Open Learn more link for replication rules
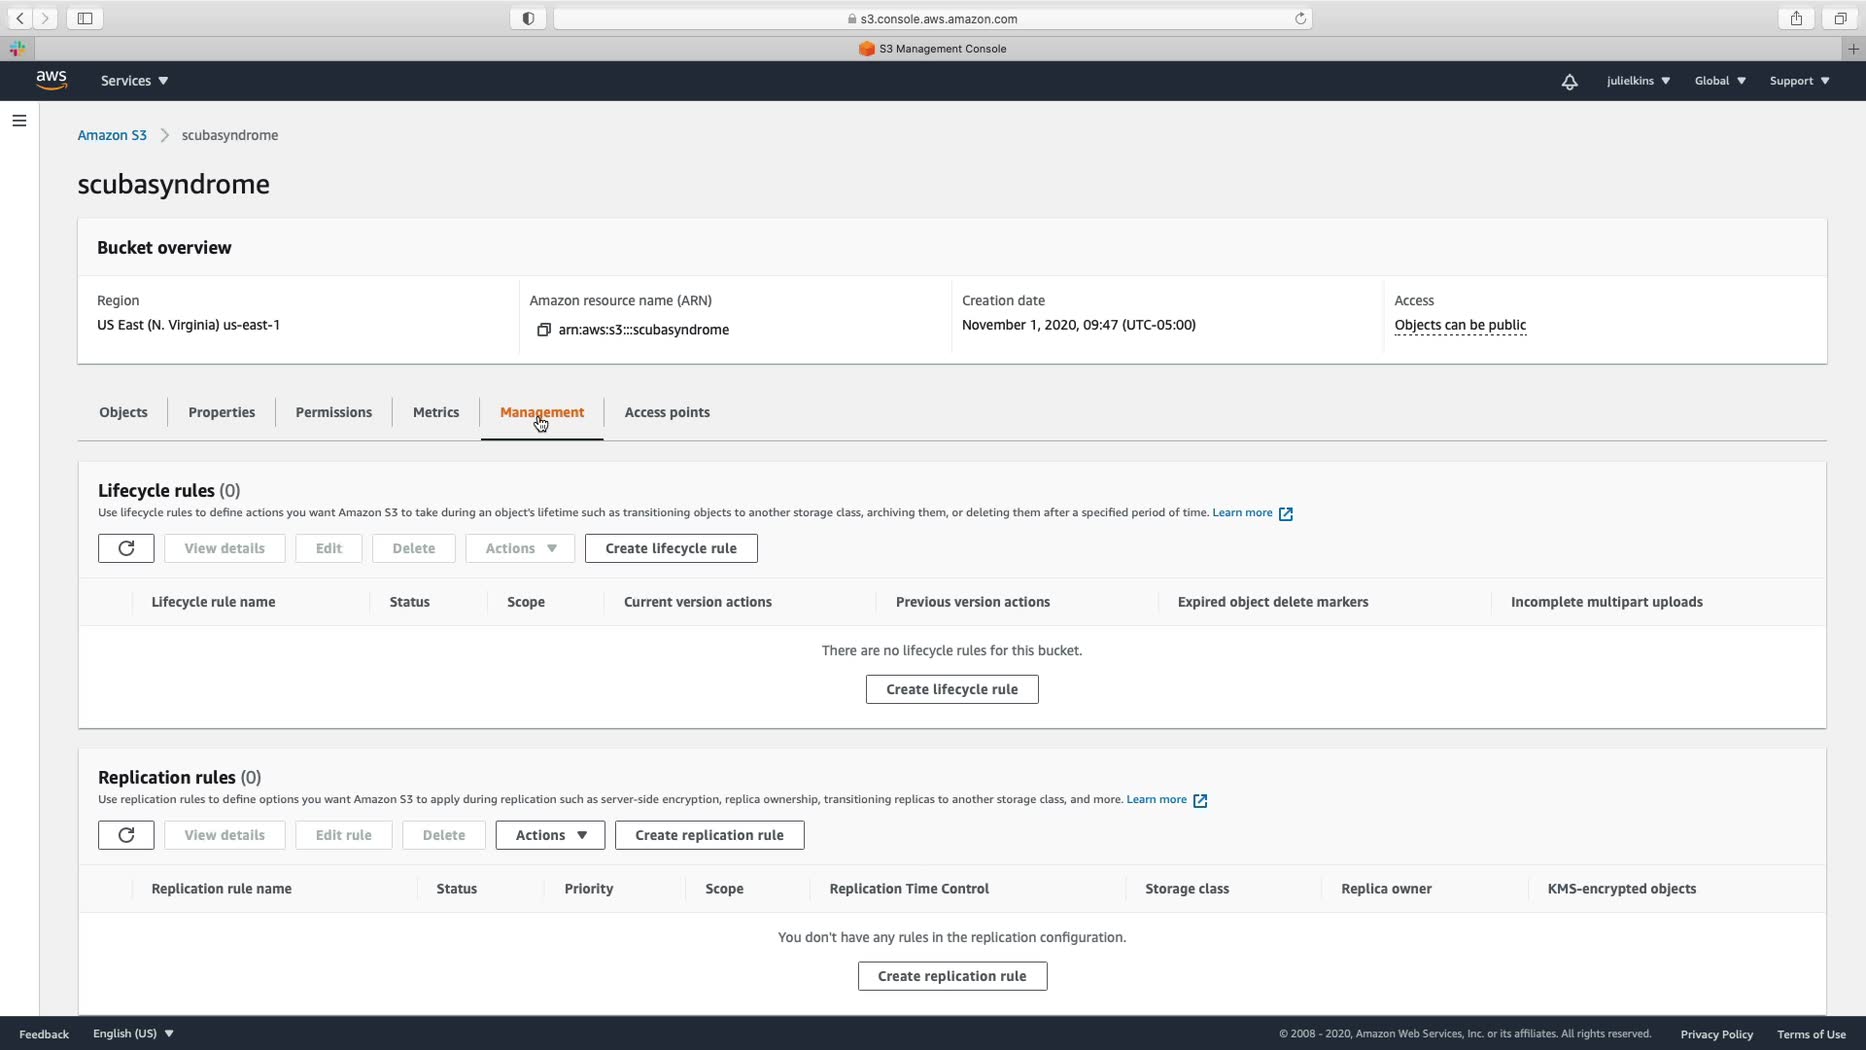1866x1050 pixels. coord(1156,800)
